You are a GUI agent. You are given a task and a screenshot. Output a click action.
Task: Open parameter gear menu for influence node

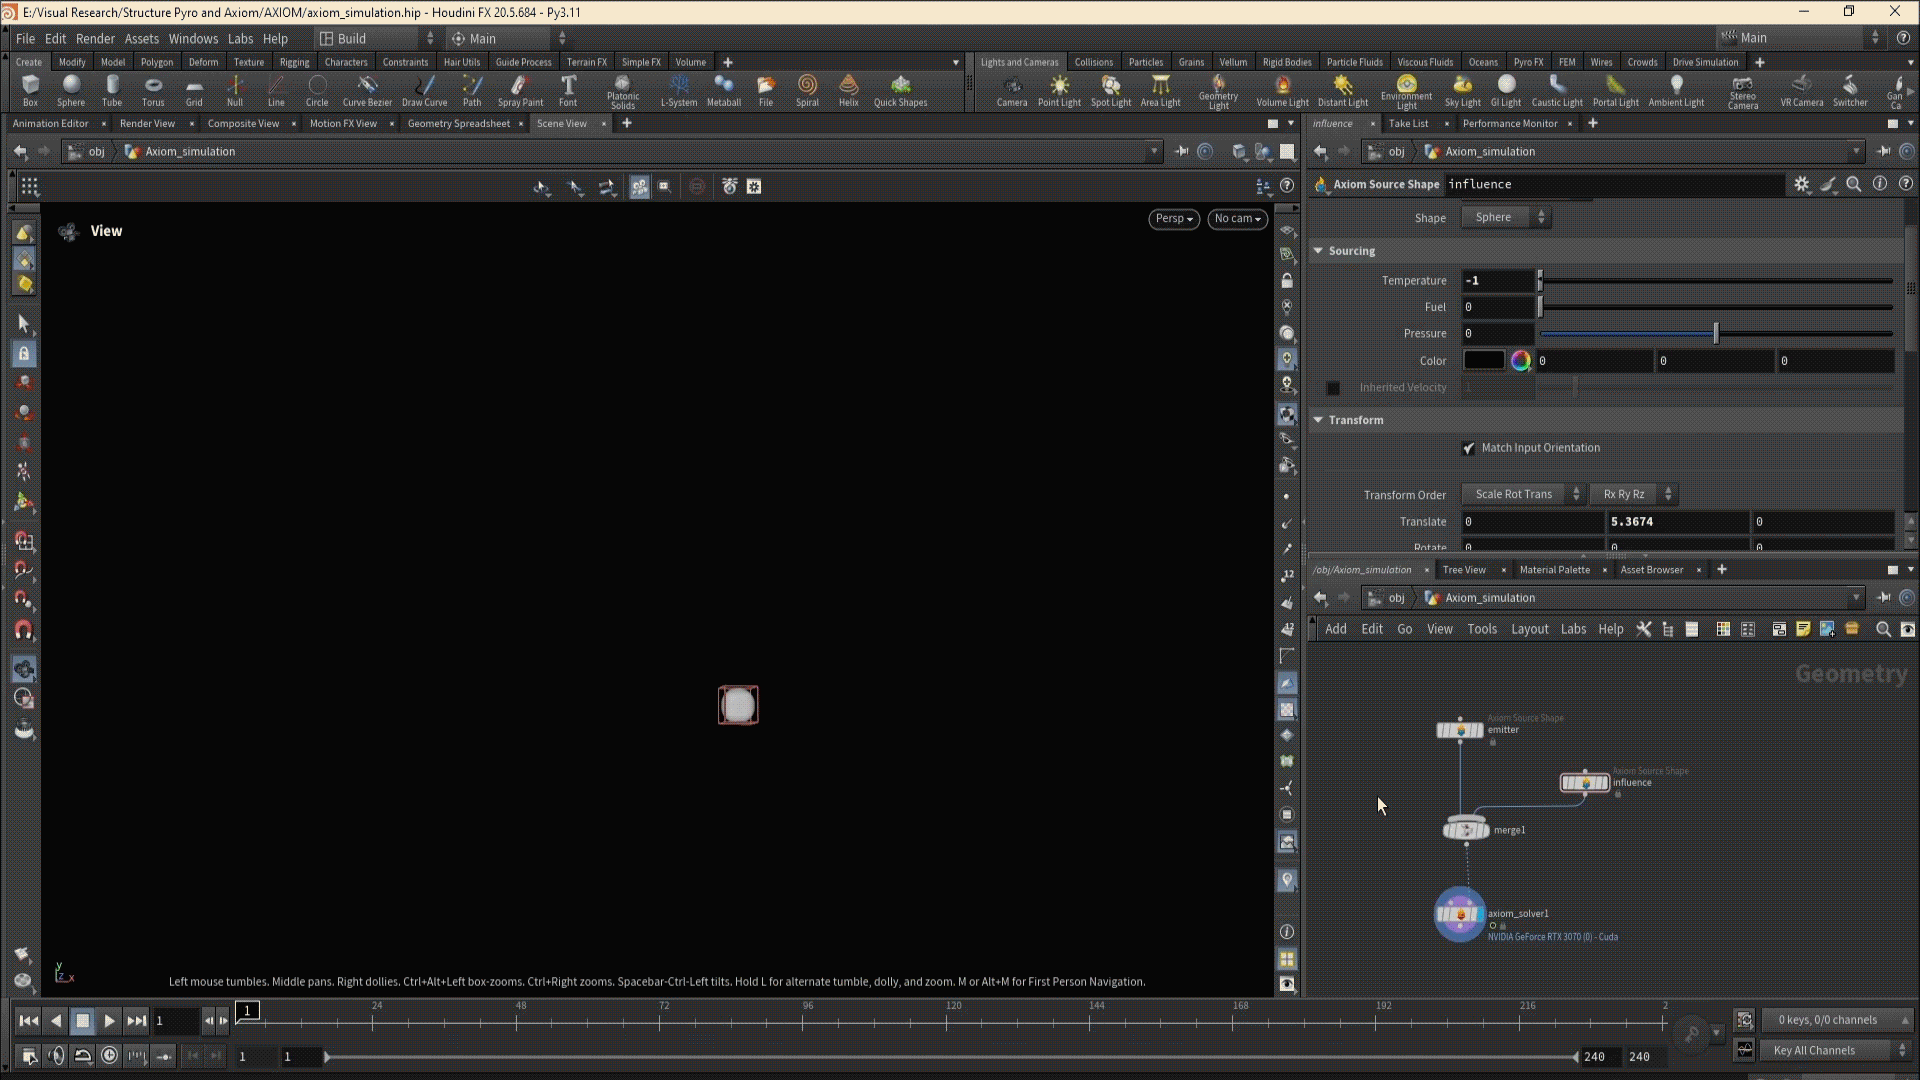tap(1801, 184)
